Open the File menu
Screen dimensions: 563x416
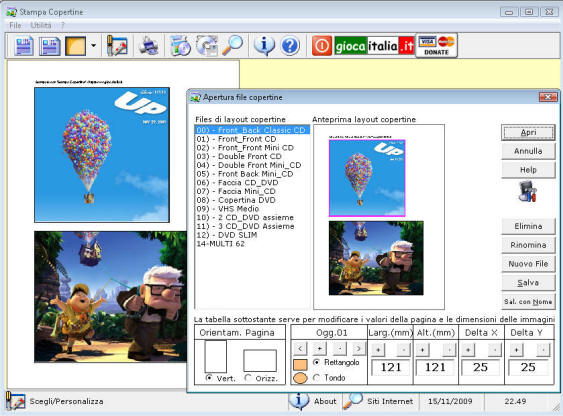pyautogui.click(x=15, y=25)
